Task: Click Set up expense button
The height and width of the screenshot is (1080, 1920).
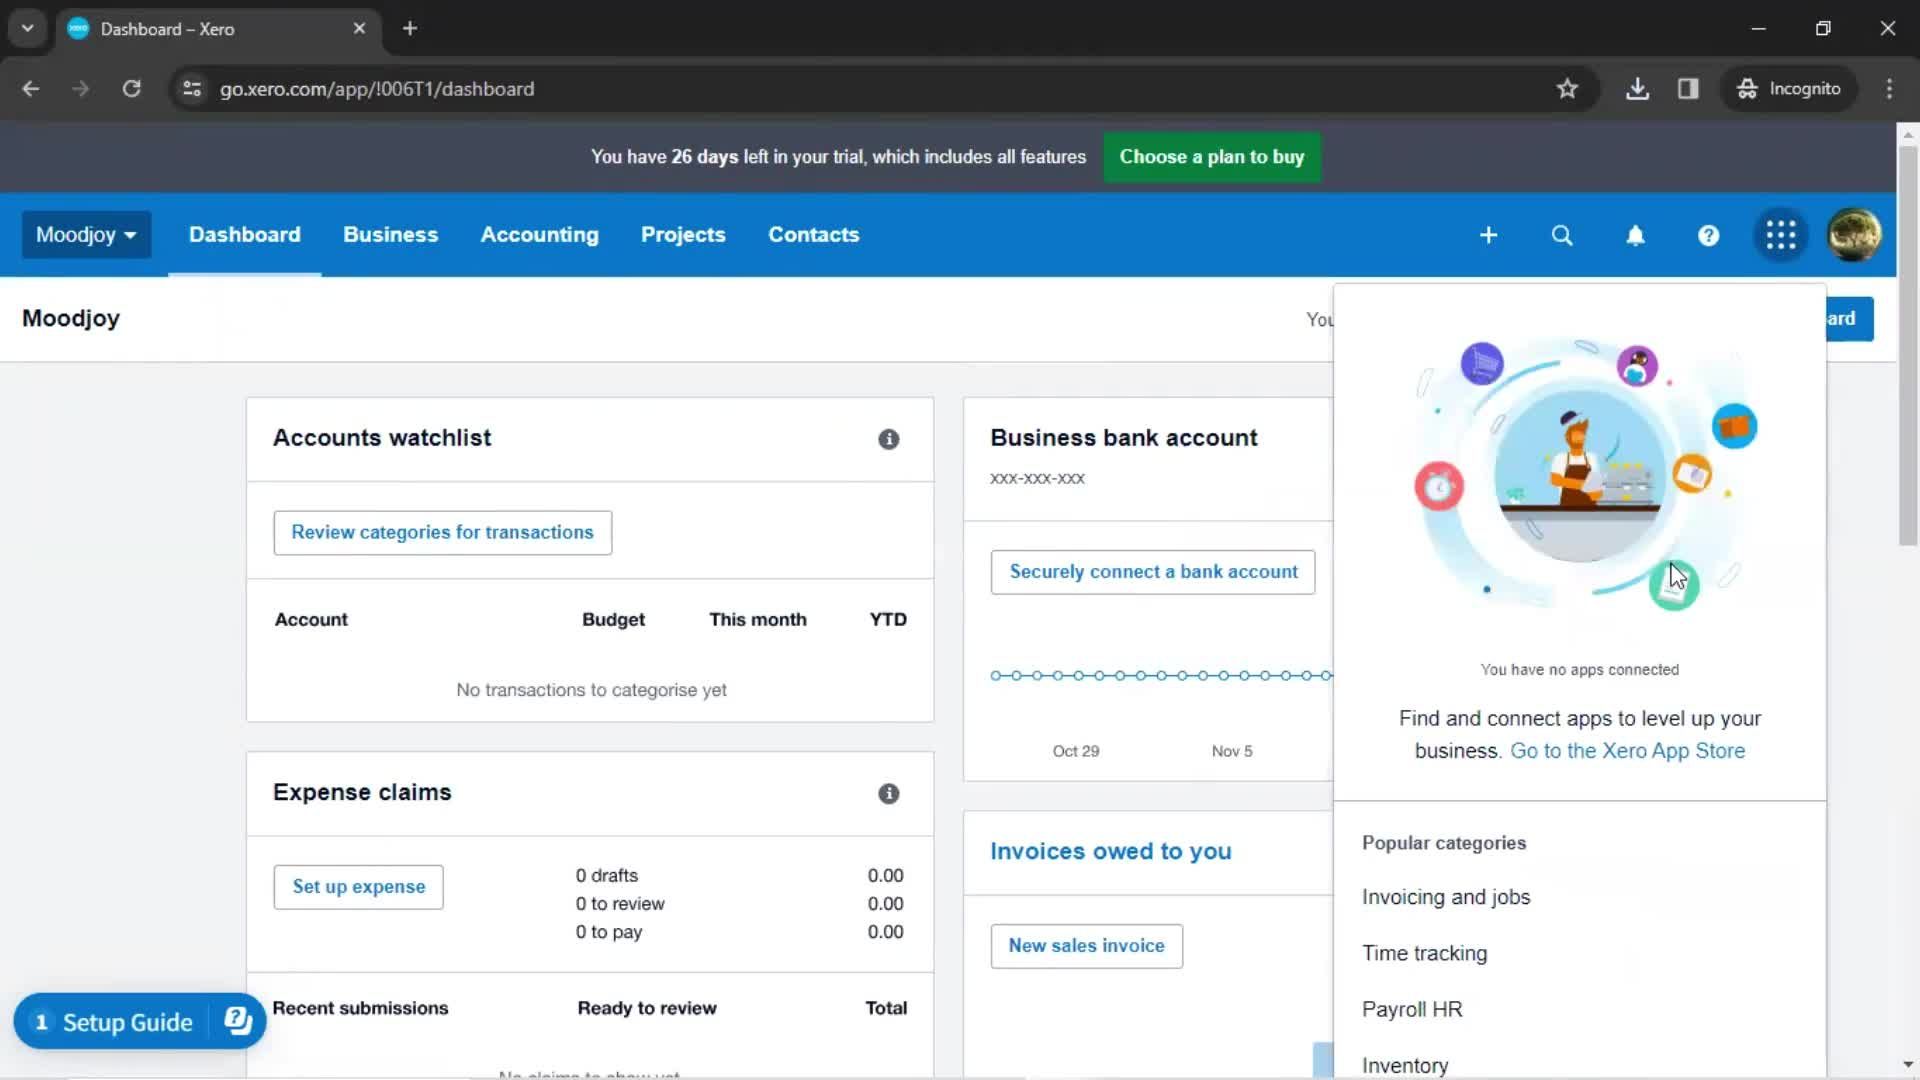Action: [x=358, y=887]
